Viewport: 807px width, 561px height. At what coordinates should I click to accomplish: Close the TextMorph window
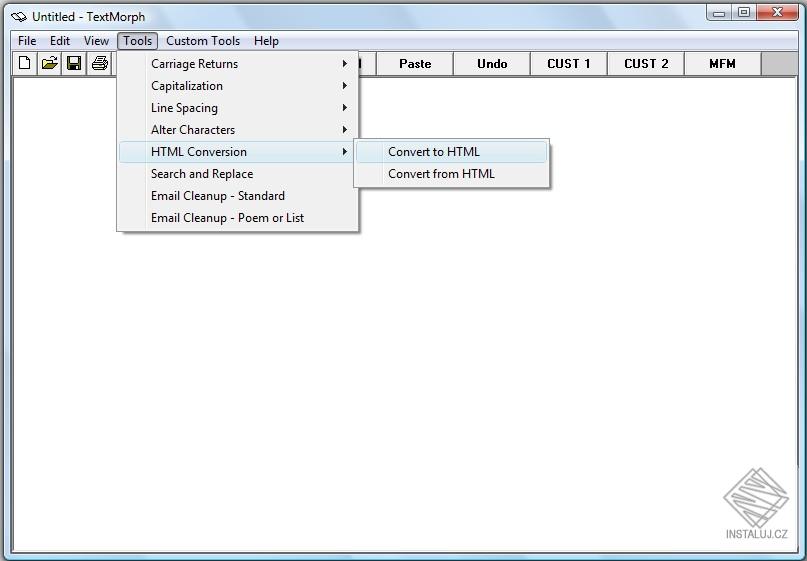pyautogui.click(x=777, y=12)
